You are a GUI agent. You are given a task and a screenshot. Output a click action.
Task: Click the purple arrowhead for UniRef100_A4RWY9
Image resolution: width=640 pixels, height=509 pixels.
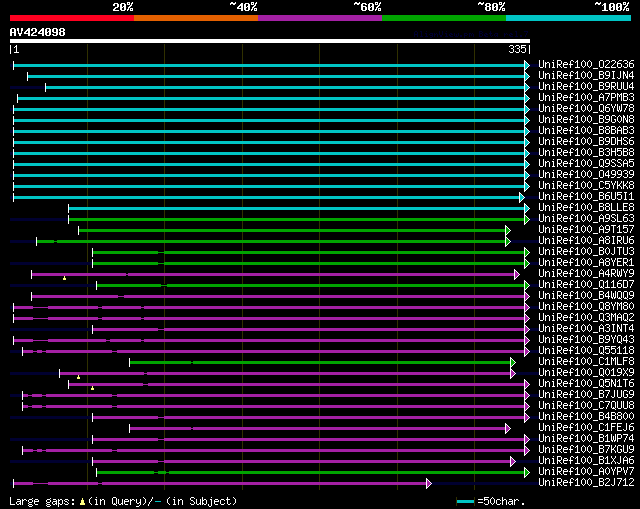pos(517,274)
